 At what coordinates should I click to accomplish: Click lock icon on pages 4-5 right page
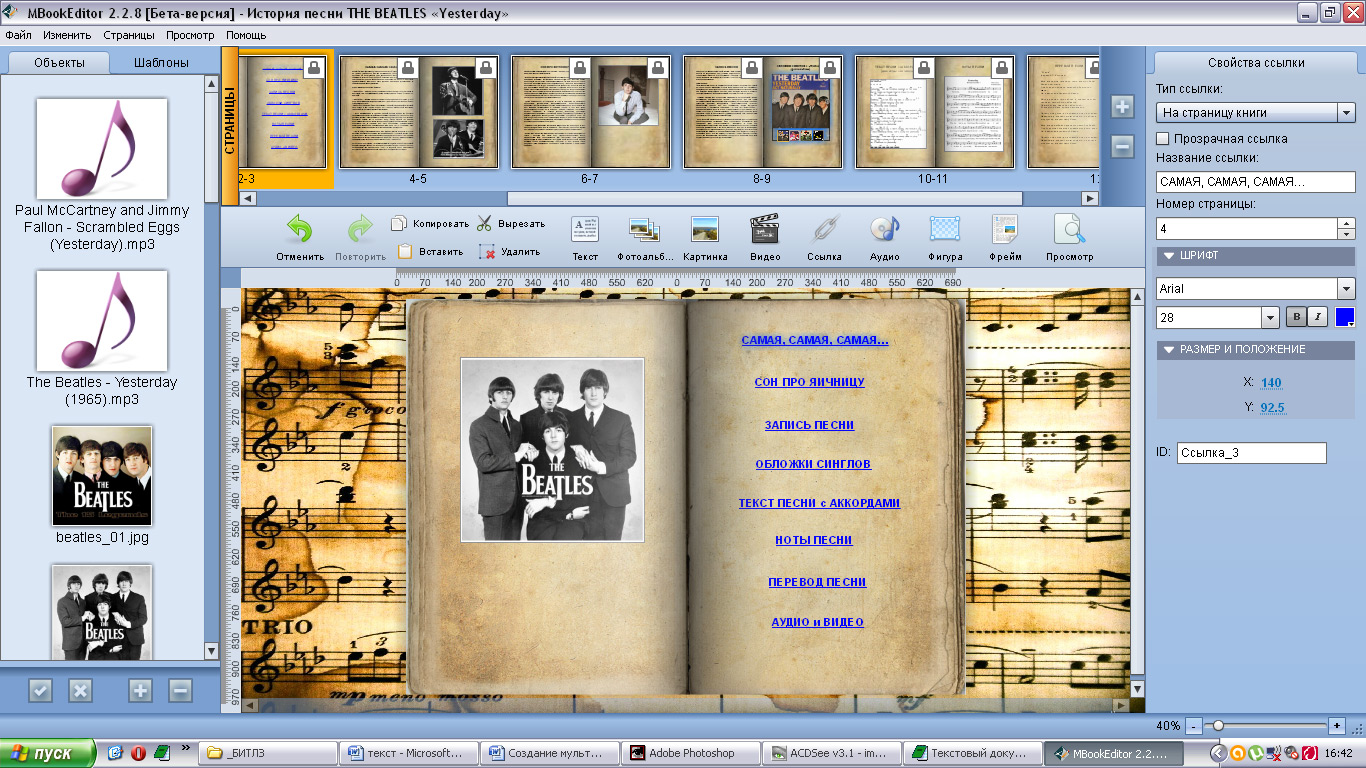485,68
